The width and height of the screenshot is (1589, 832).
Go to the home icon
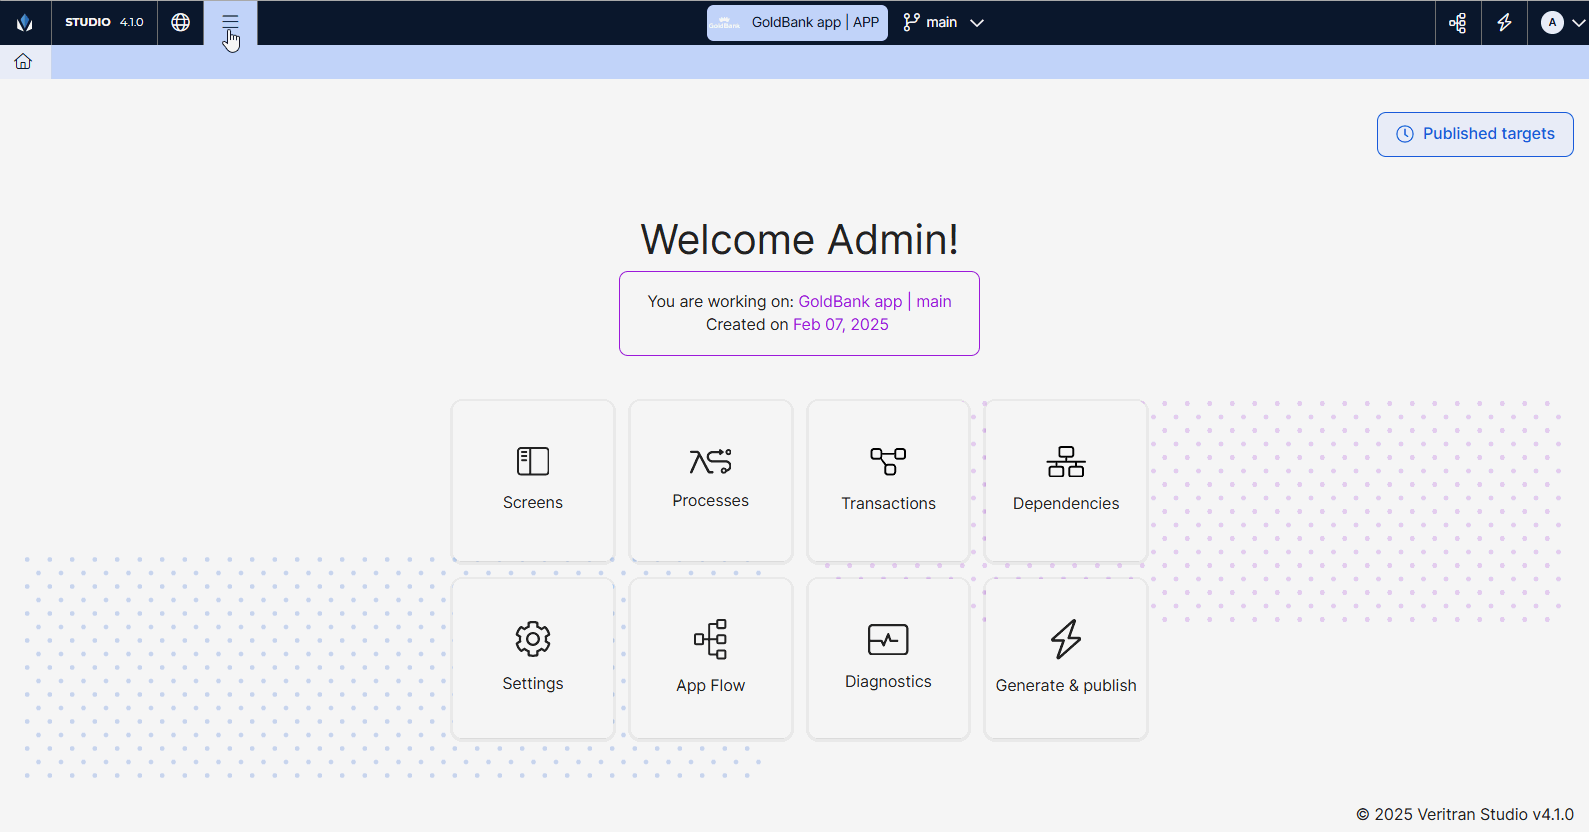pyautogui.click(x=23, y=62)
